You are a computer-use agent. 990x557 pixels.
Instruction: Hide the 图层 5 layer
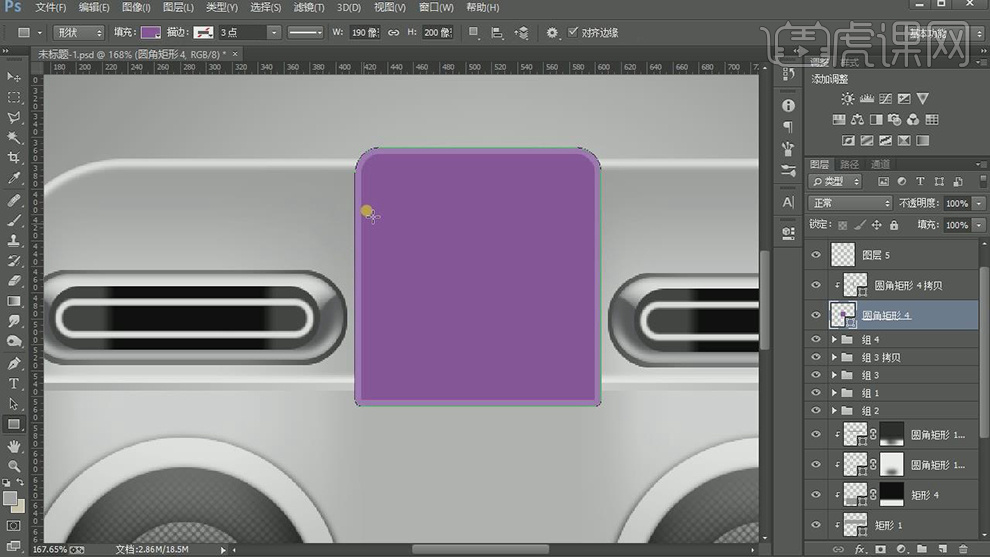click(x=816, y=255)
